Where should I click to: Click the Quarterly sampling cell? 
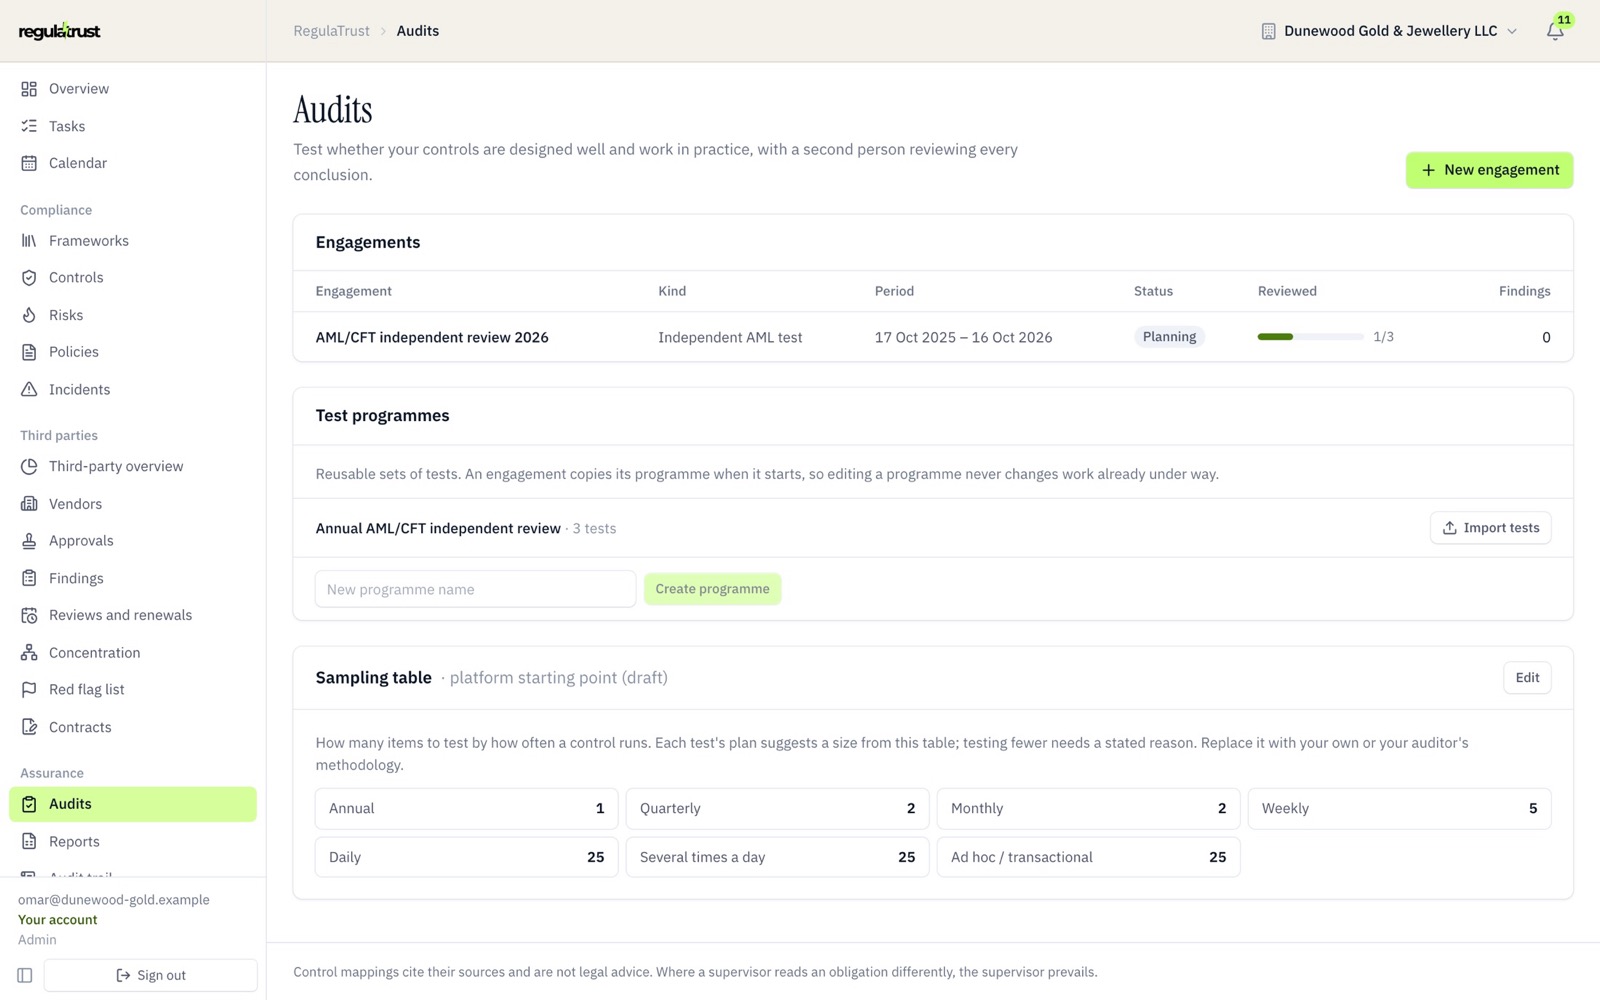click(777, 809)
